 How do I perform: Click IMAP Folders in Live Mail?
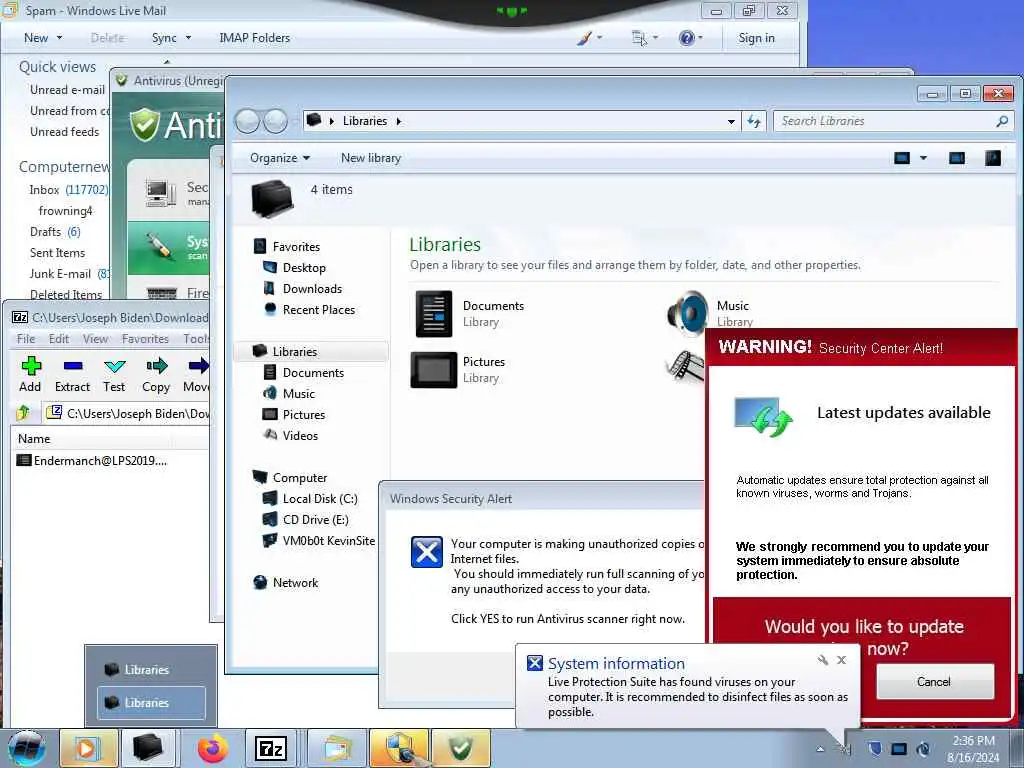(255, 38)
